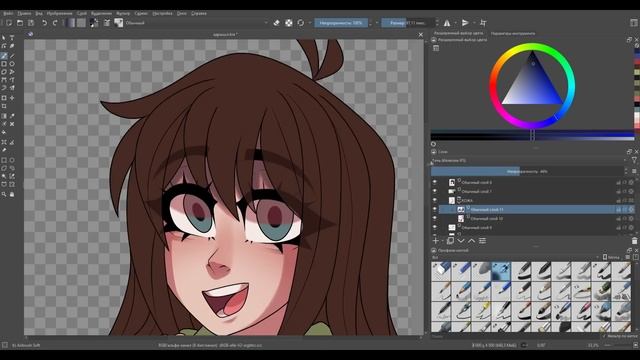
Task: Toggle preserve alpha in toolbar
Action: click(289, 23)
